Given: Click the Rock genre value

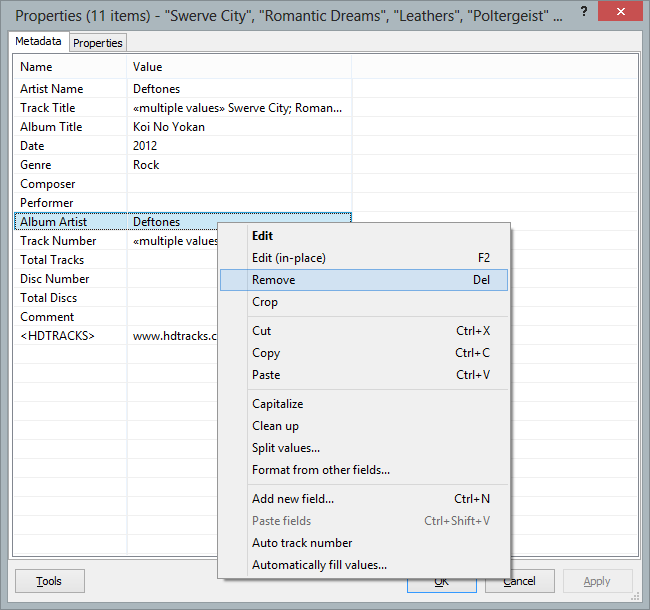Looking at the screenshot, I should point(146,165).
